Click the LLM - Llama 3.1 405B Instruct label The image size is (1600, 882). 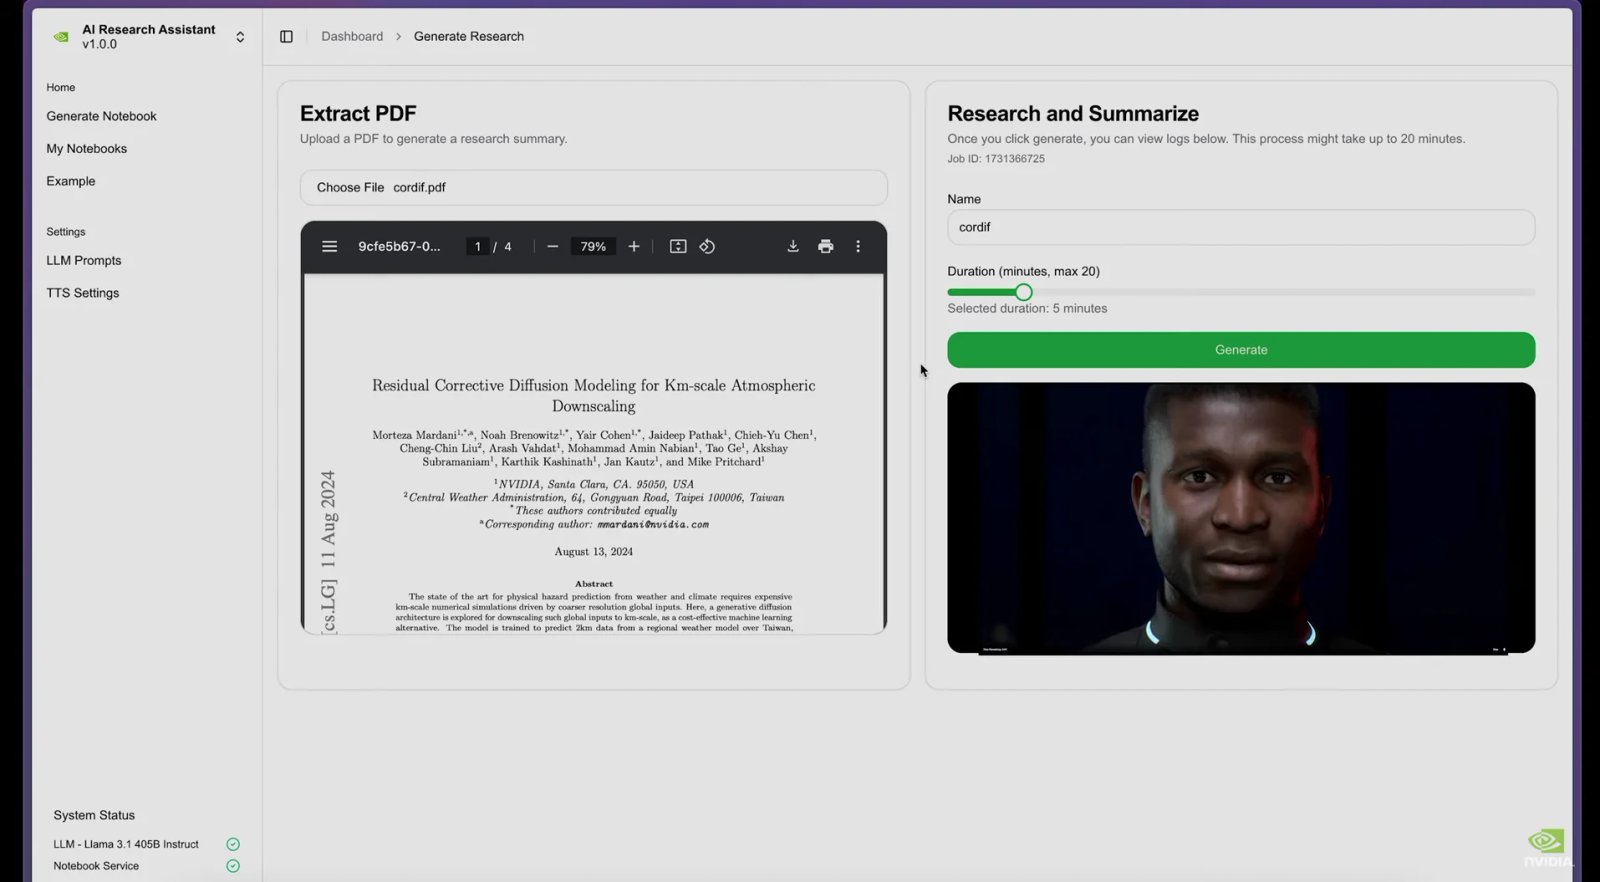click(126, 845)
